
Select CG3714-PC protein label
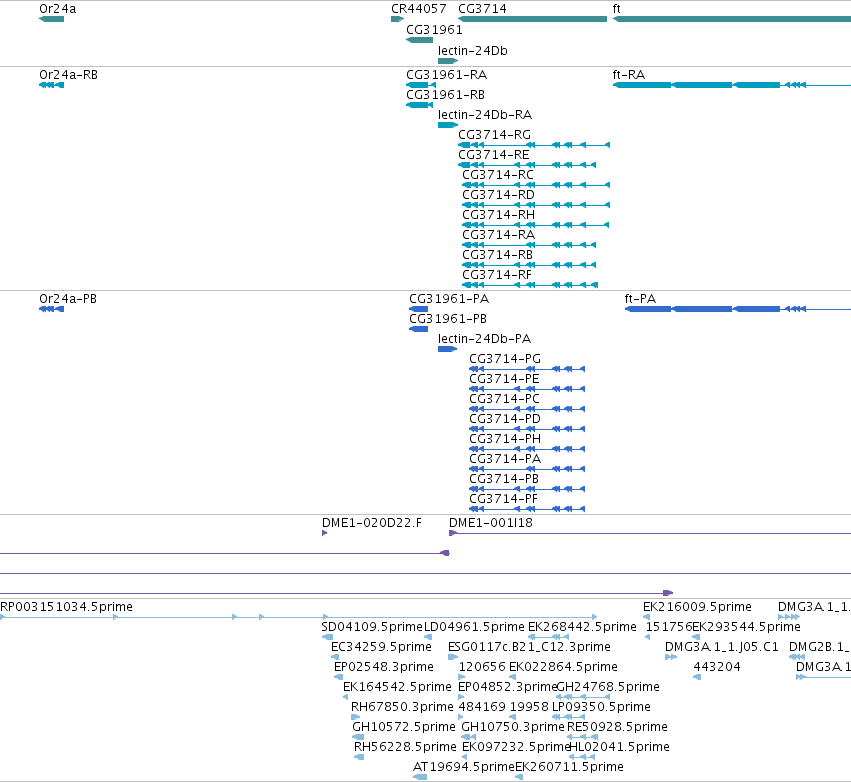pos(504,399)
